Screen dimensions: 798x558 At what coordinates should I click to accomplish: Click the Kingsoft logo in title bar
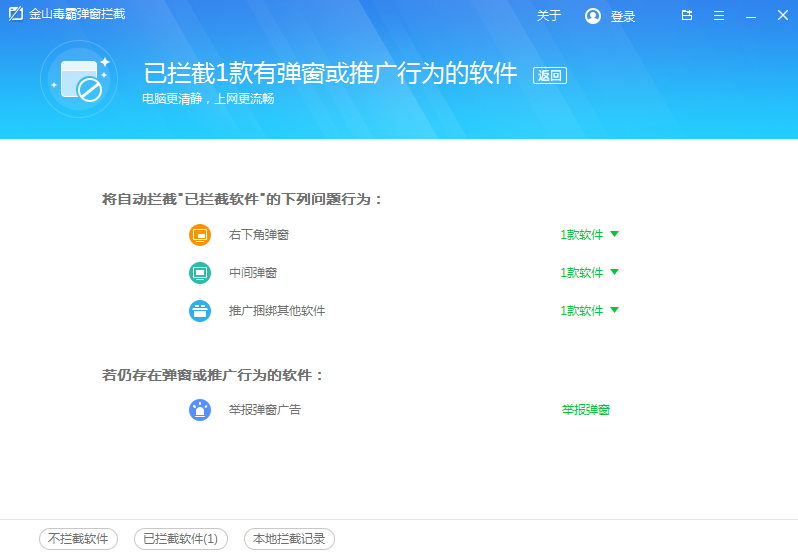click(16, 15)
